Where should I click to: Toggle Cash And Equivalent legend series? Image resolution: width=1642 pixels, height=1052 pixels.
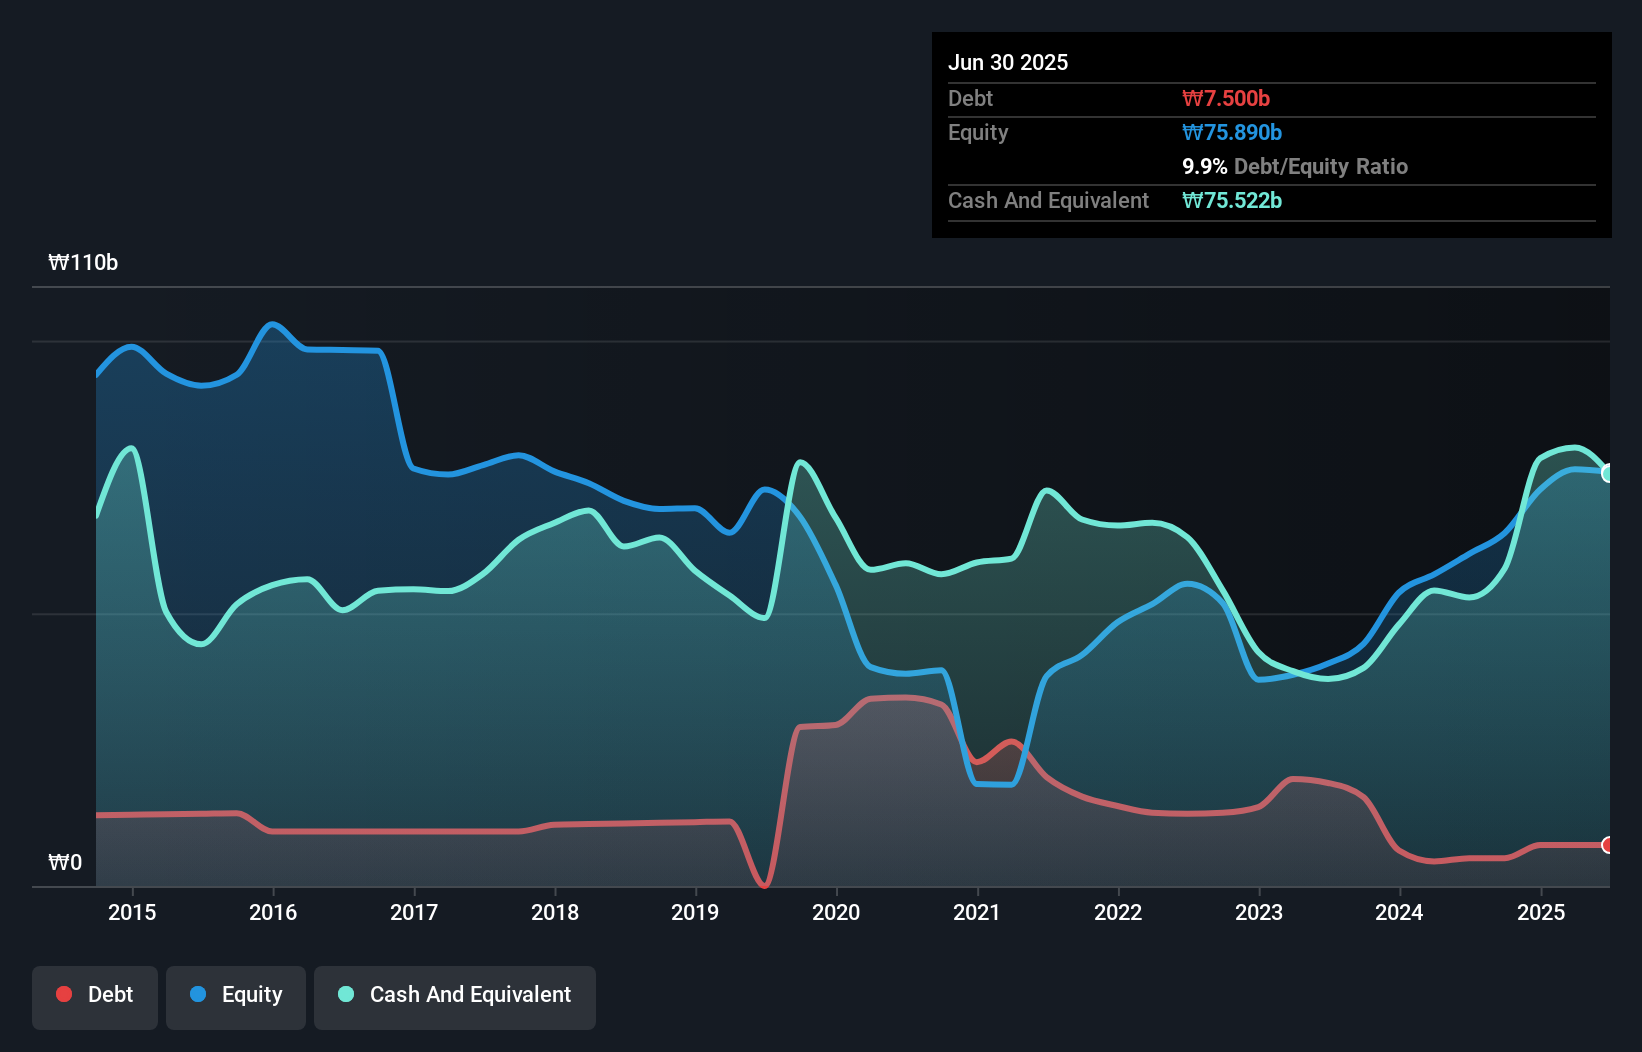[455, 995]
